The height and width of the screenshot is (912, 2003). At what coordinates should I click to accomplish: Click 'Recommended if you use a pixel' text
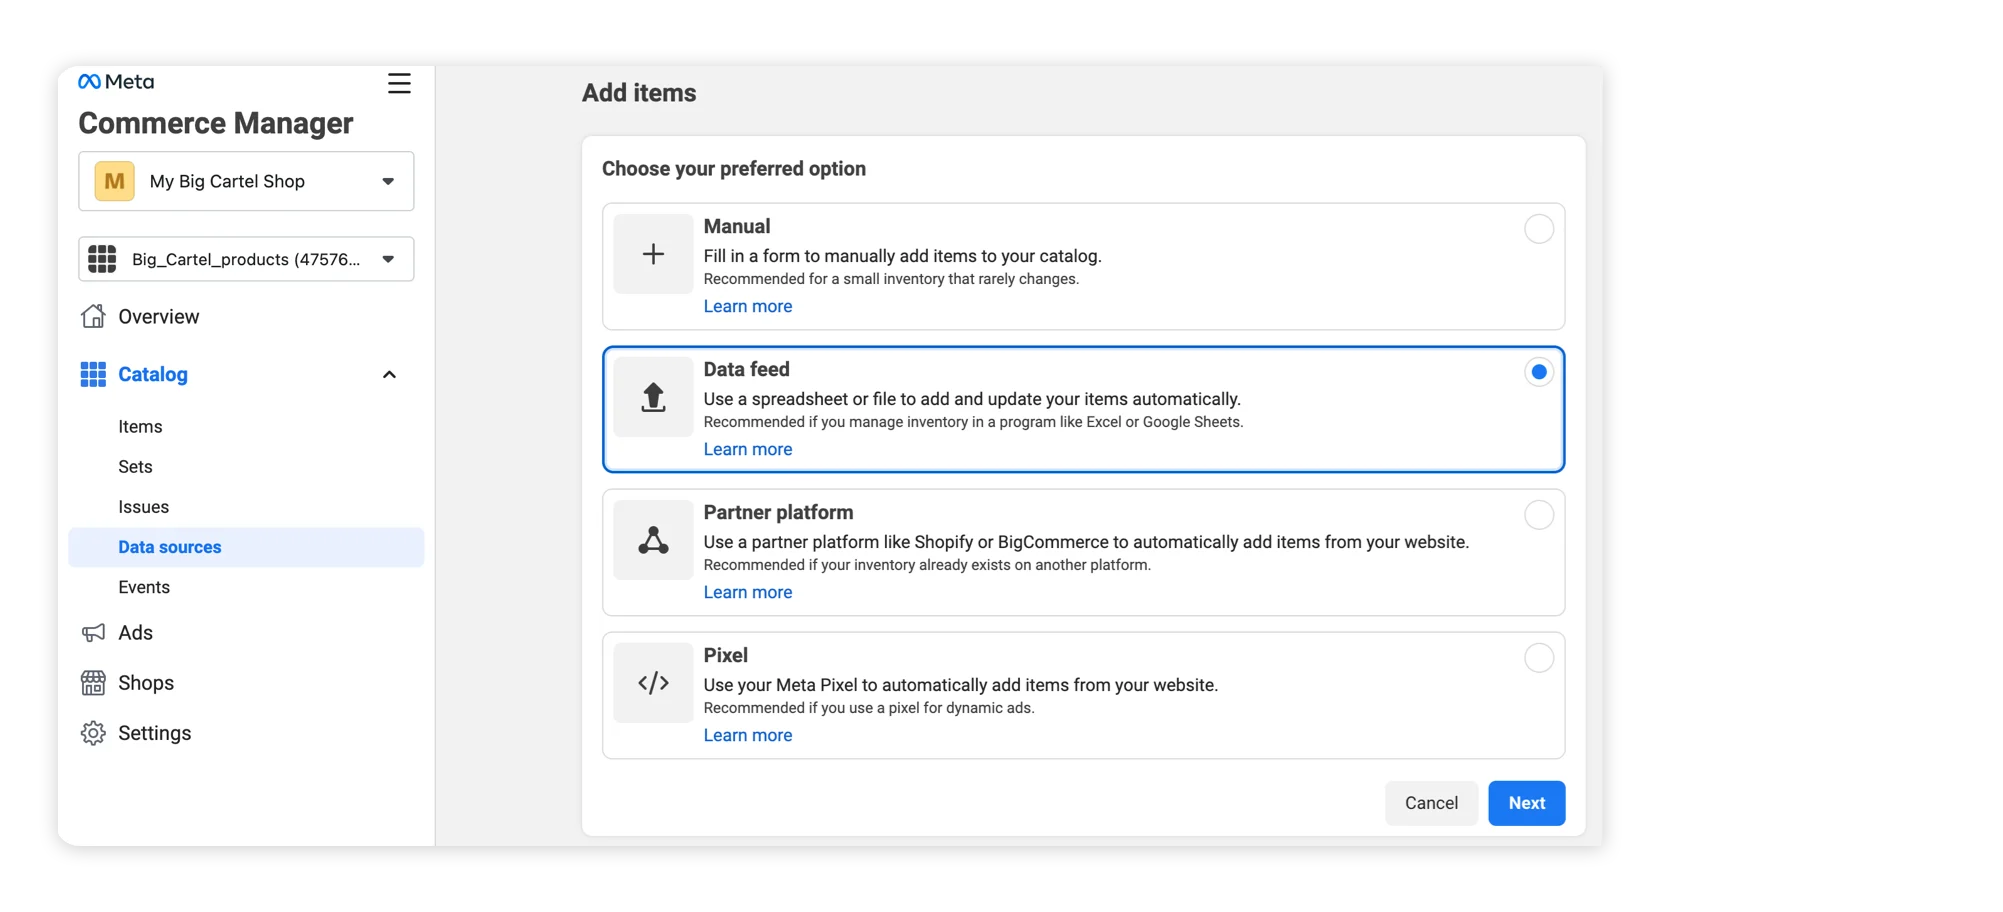pos(869,708)
